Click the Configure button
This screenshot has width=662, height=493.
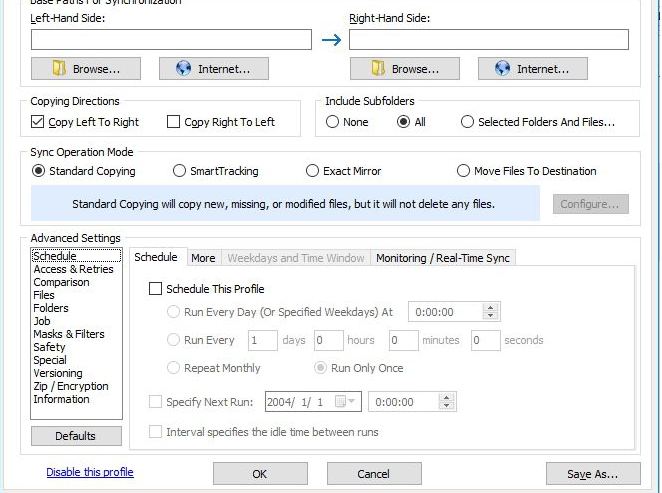click(591, 204)
